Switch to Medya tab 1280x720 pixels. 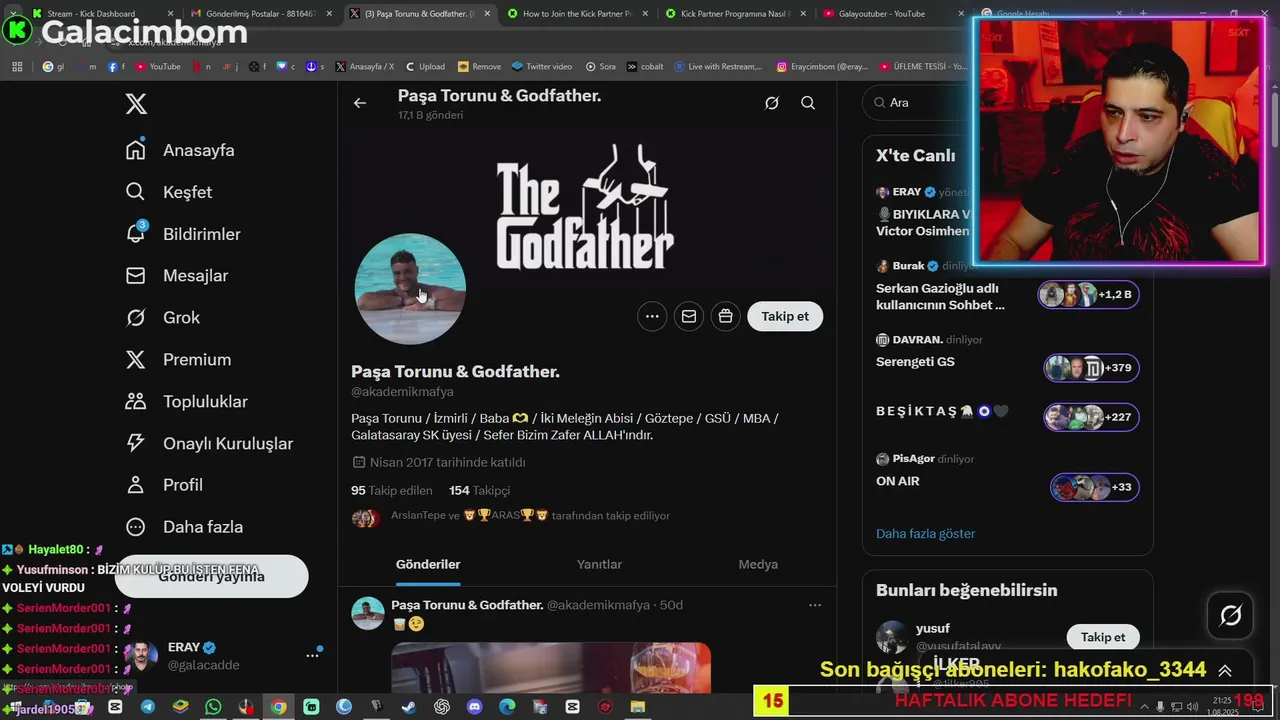758,564
